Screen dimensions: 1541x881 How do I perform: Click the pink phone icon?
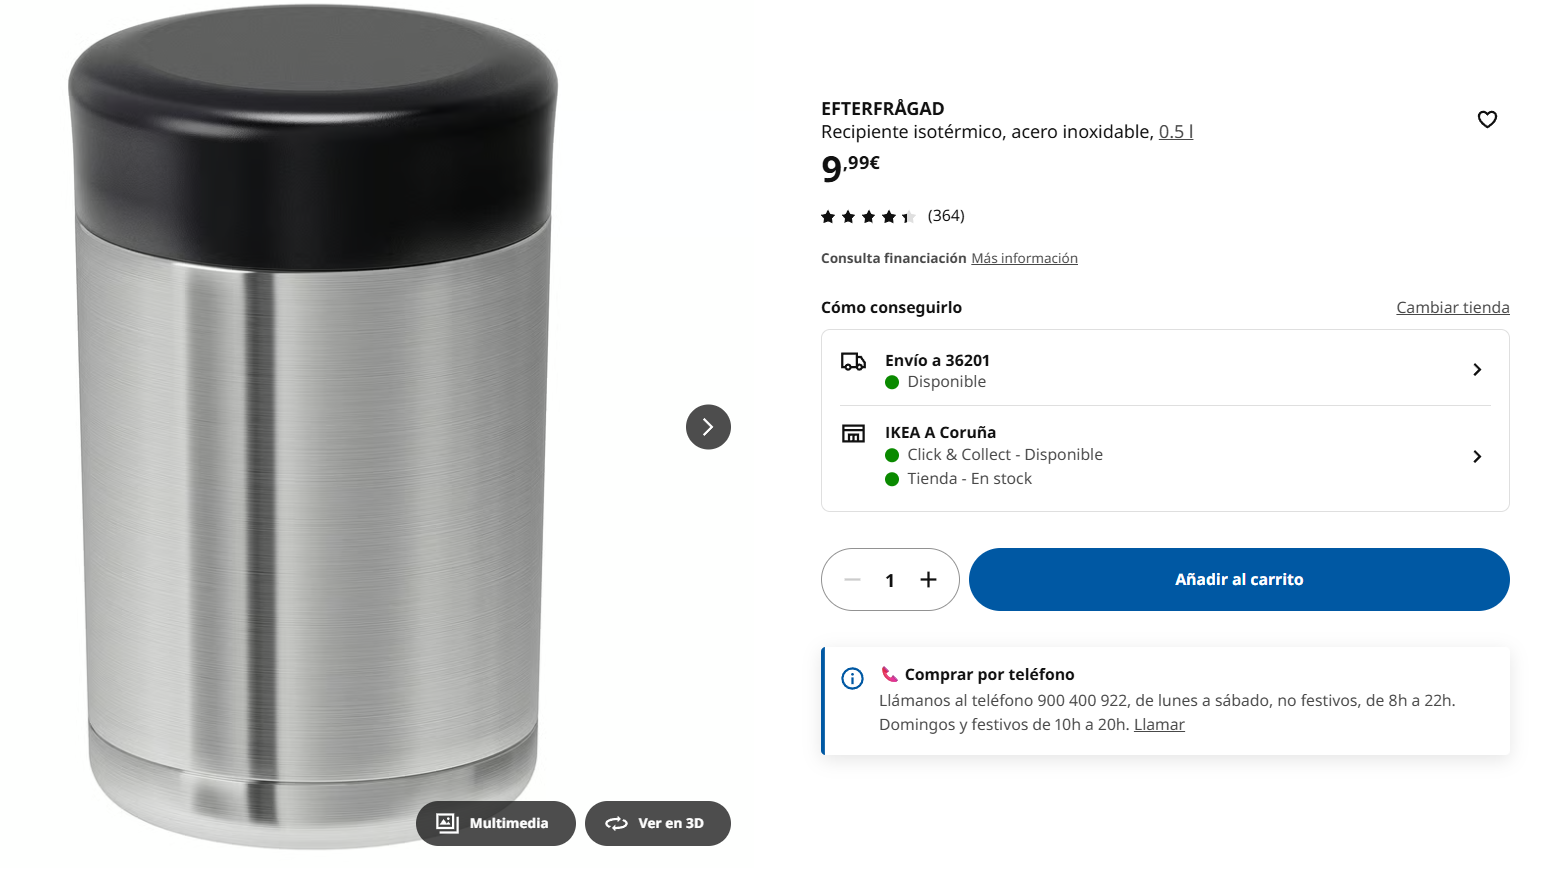tap(889, 674)
